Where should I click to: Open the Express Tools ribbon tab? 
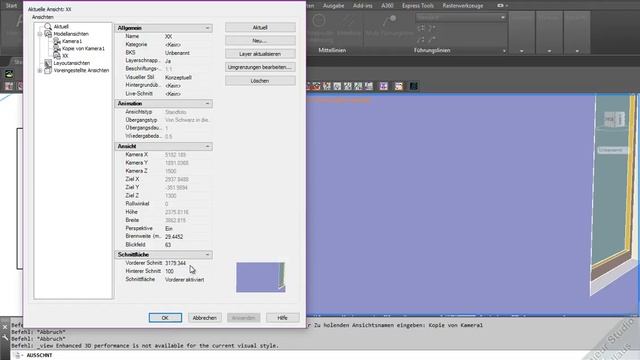pos(418,6)
